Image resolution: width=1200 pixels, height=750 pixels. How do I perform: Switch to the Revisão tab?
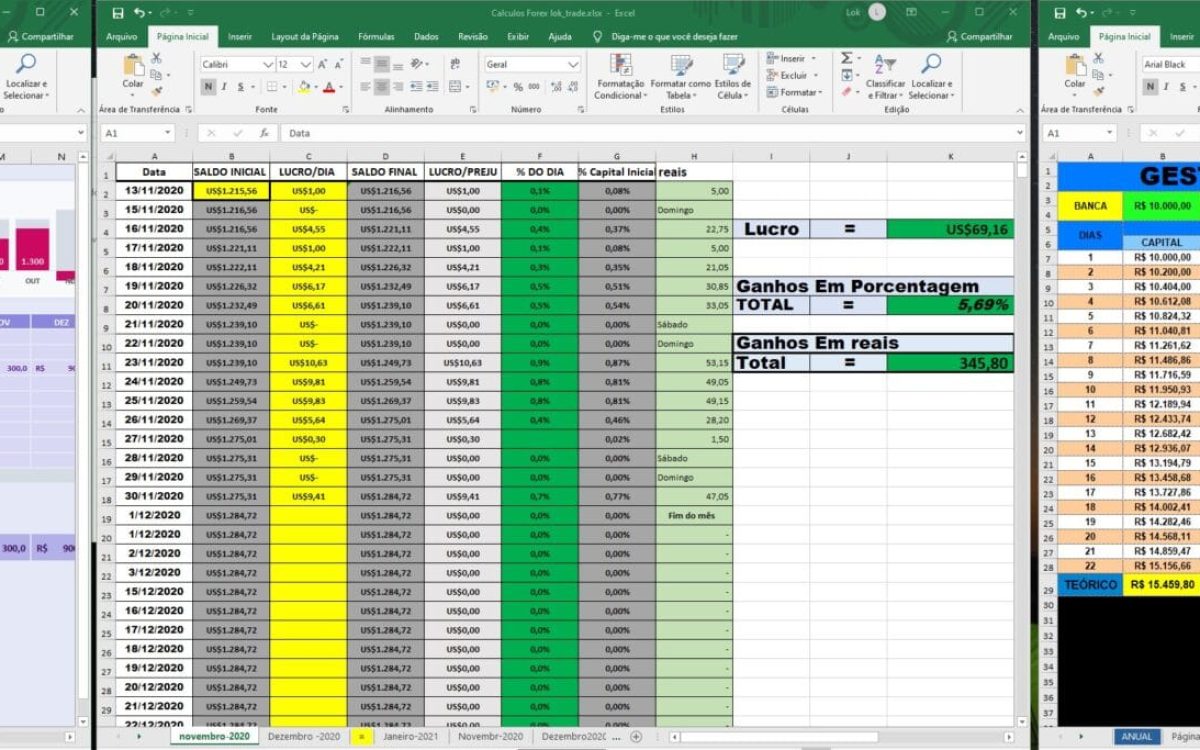pyautogui.click(x=473, y=36)
